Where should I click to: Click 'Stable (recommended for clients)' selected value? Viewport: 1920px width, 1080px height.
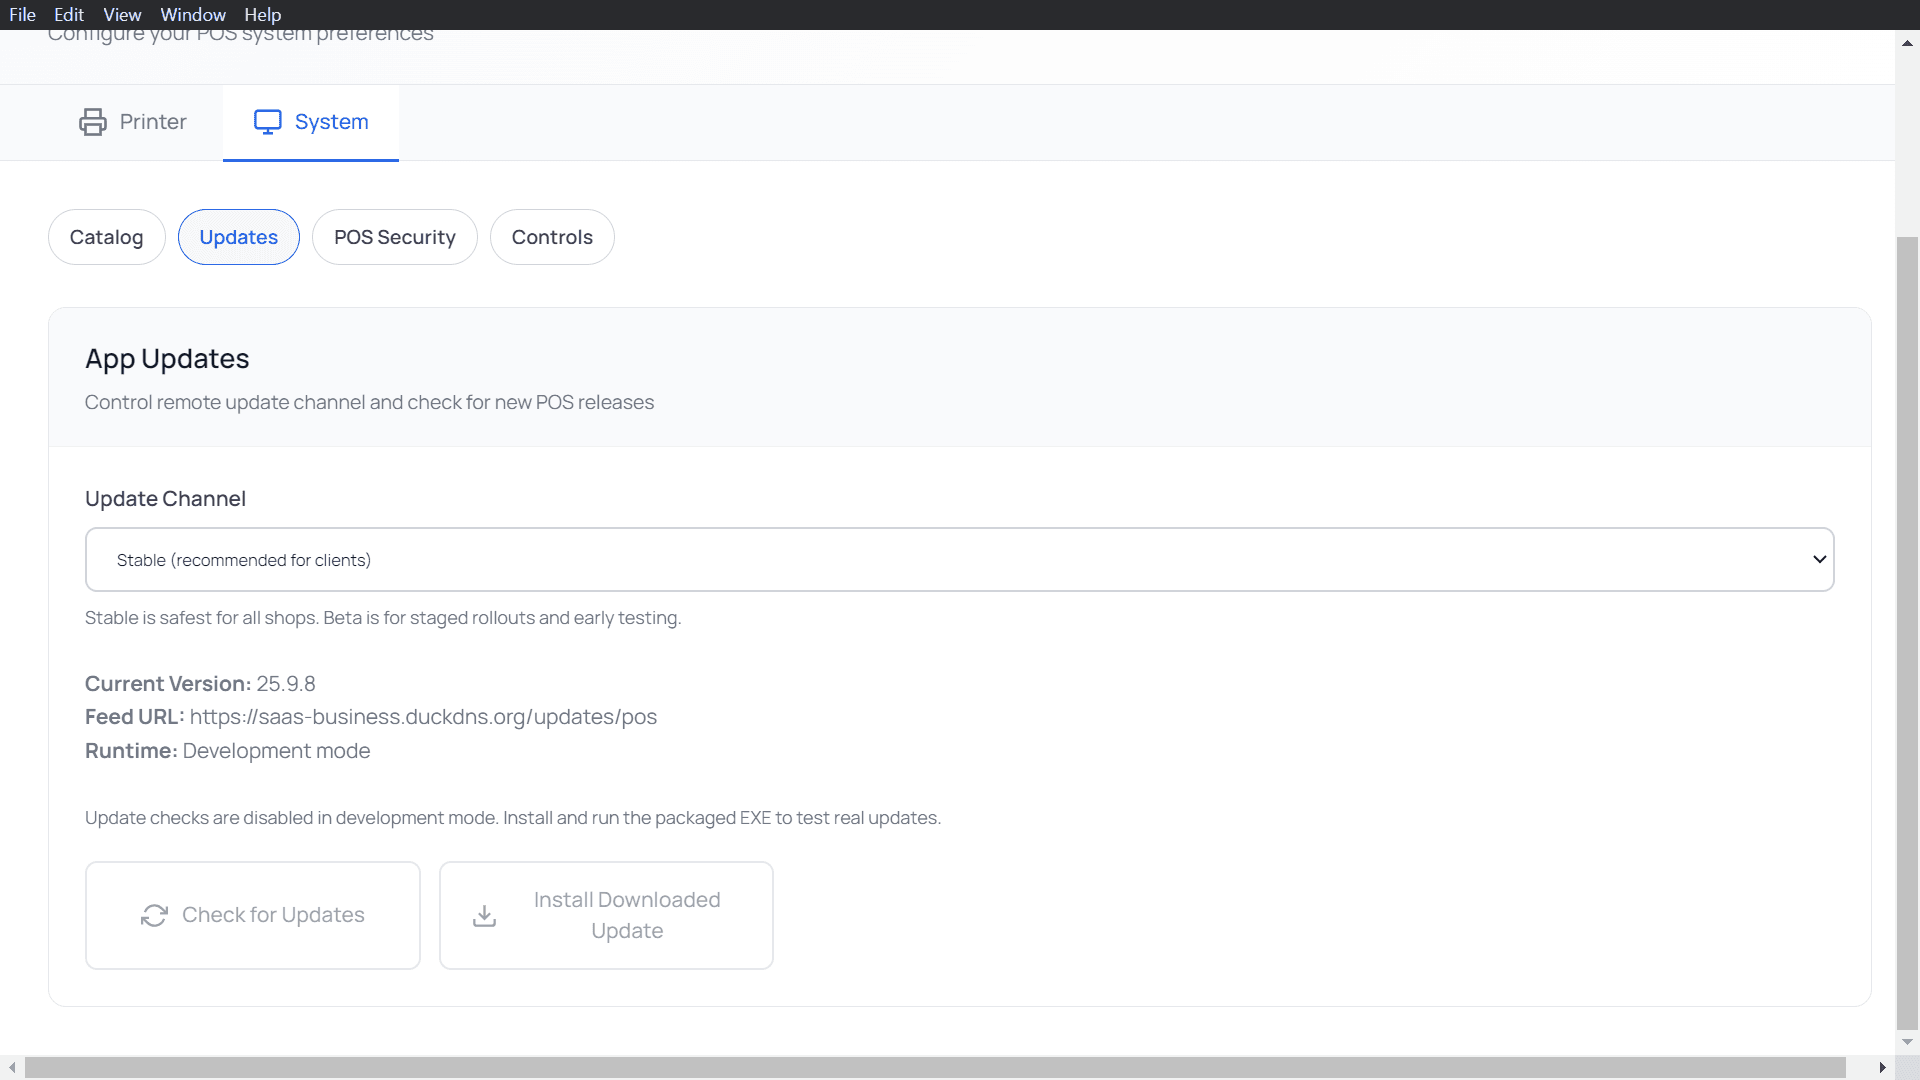[244, 560]
